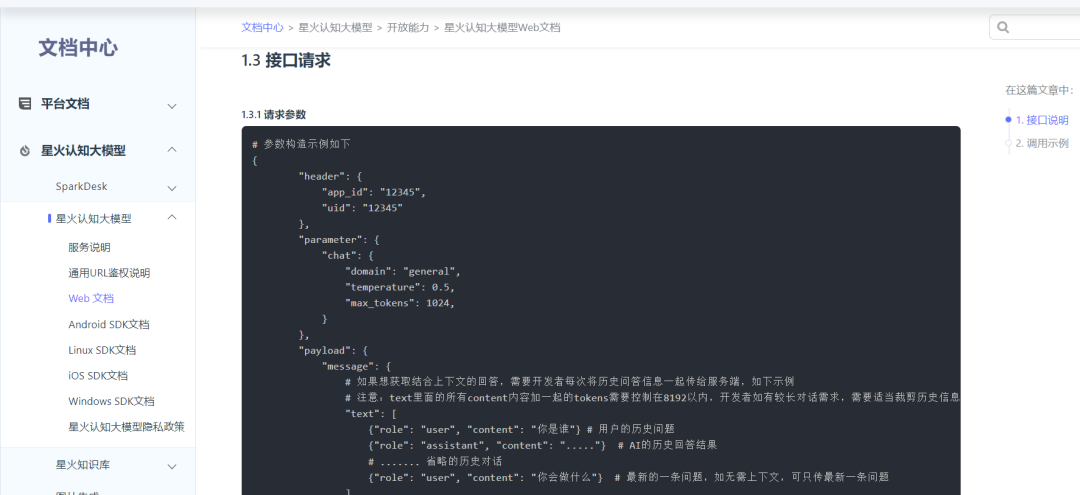Click the 如果想获取结合上下文的回答 comment line

tap(570, 381)
